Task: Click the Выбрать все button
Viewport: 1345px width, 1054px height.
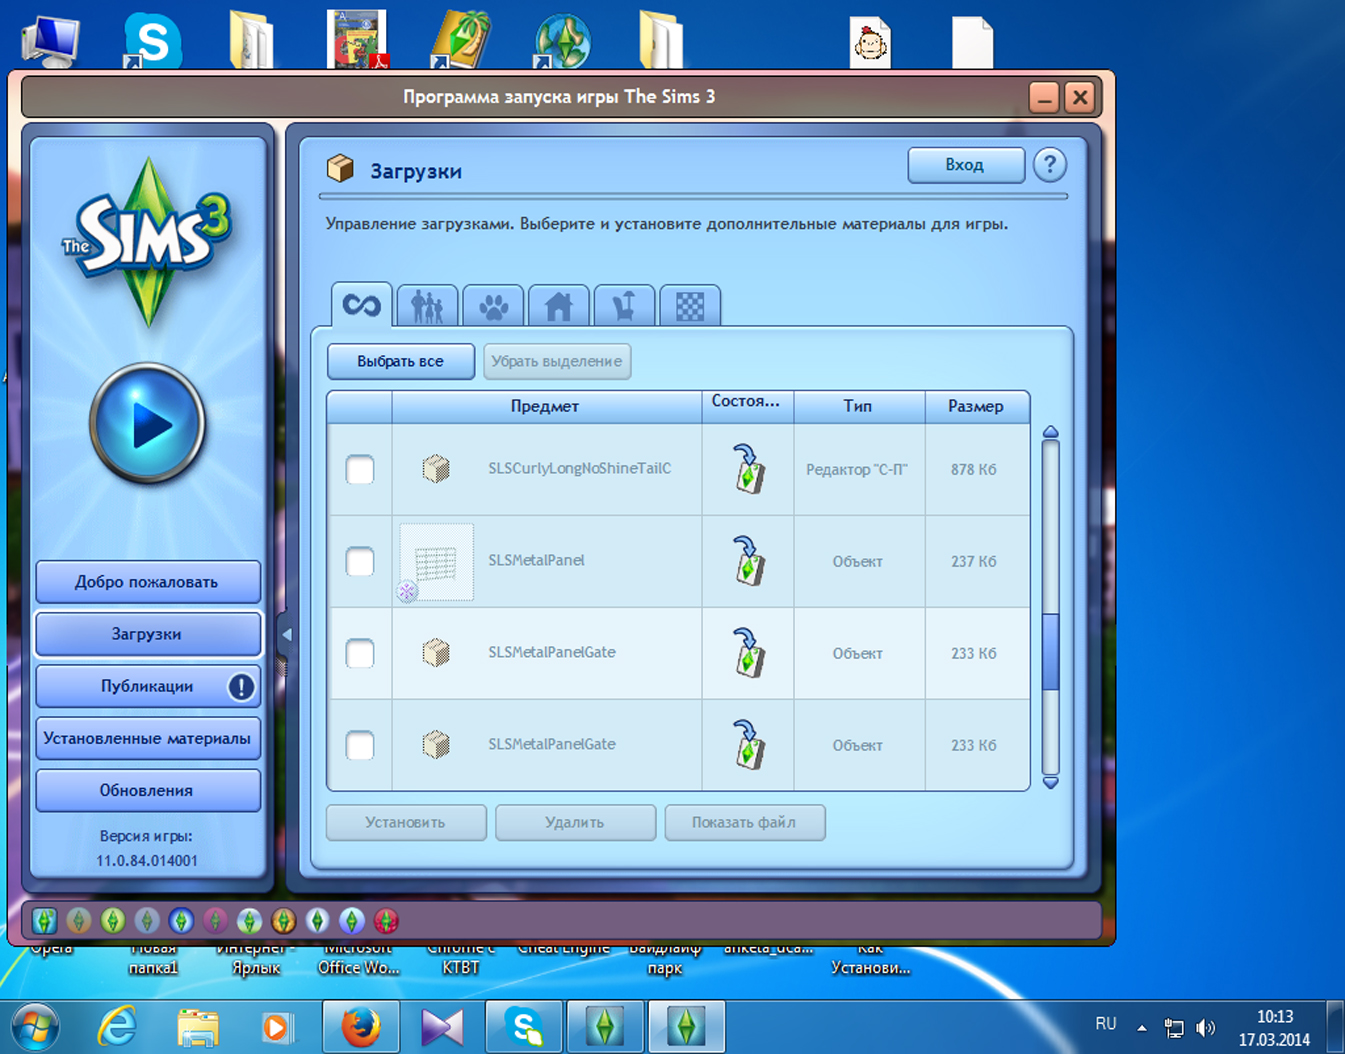Action: 401,361
